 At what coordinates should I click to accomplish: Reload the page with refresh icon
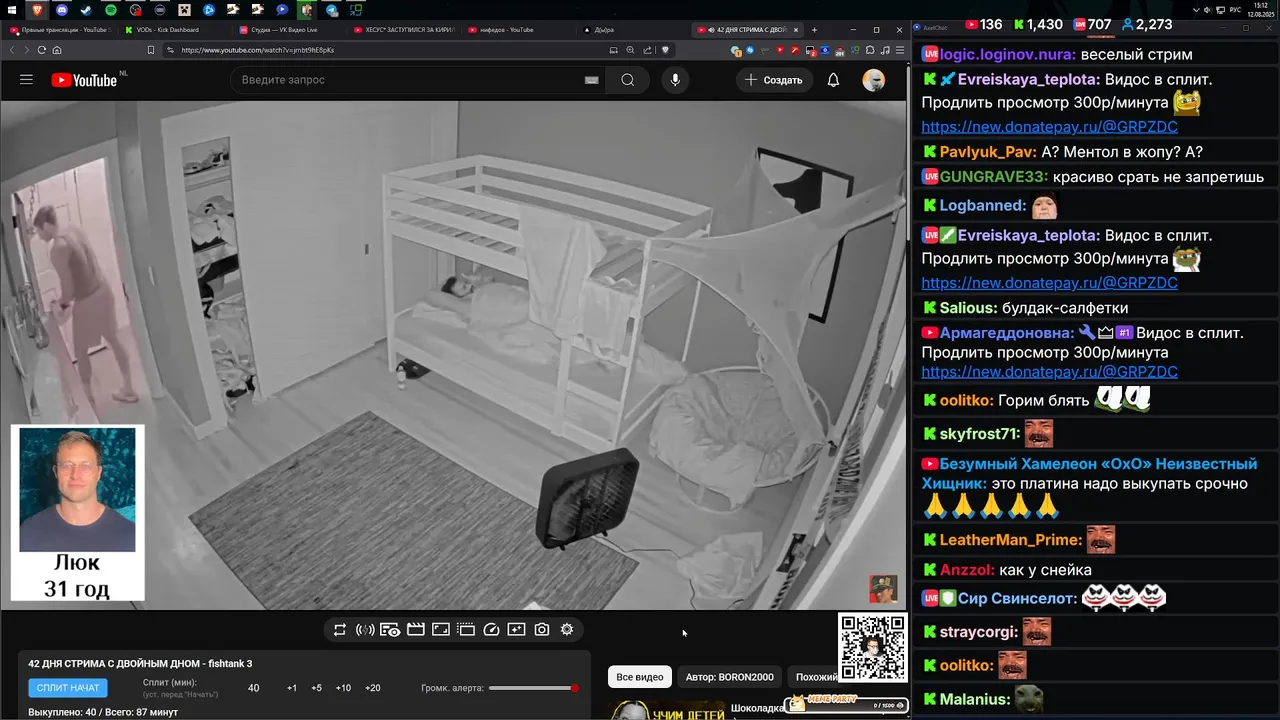point(42,50)
